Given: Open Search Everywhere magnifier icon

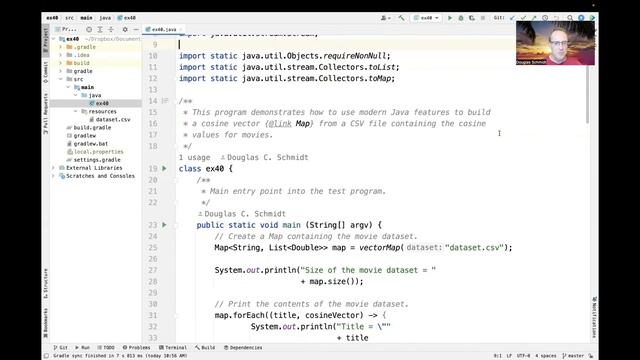Looking at the screenshot, I should pyautogui.click(x=570, y=18).
